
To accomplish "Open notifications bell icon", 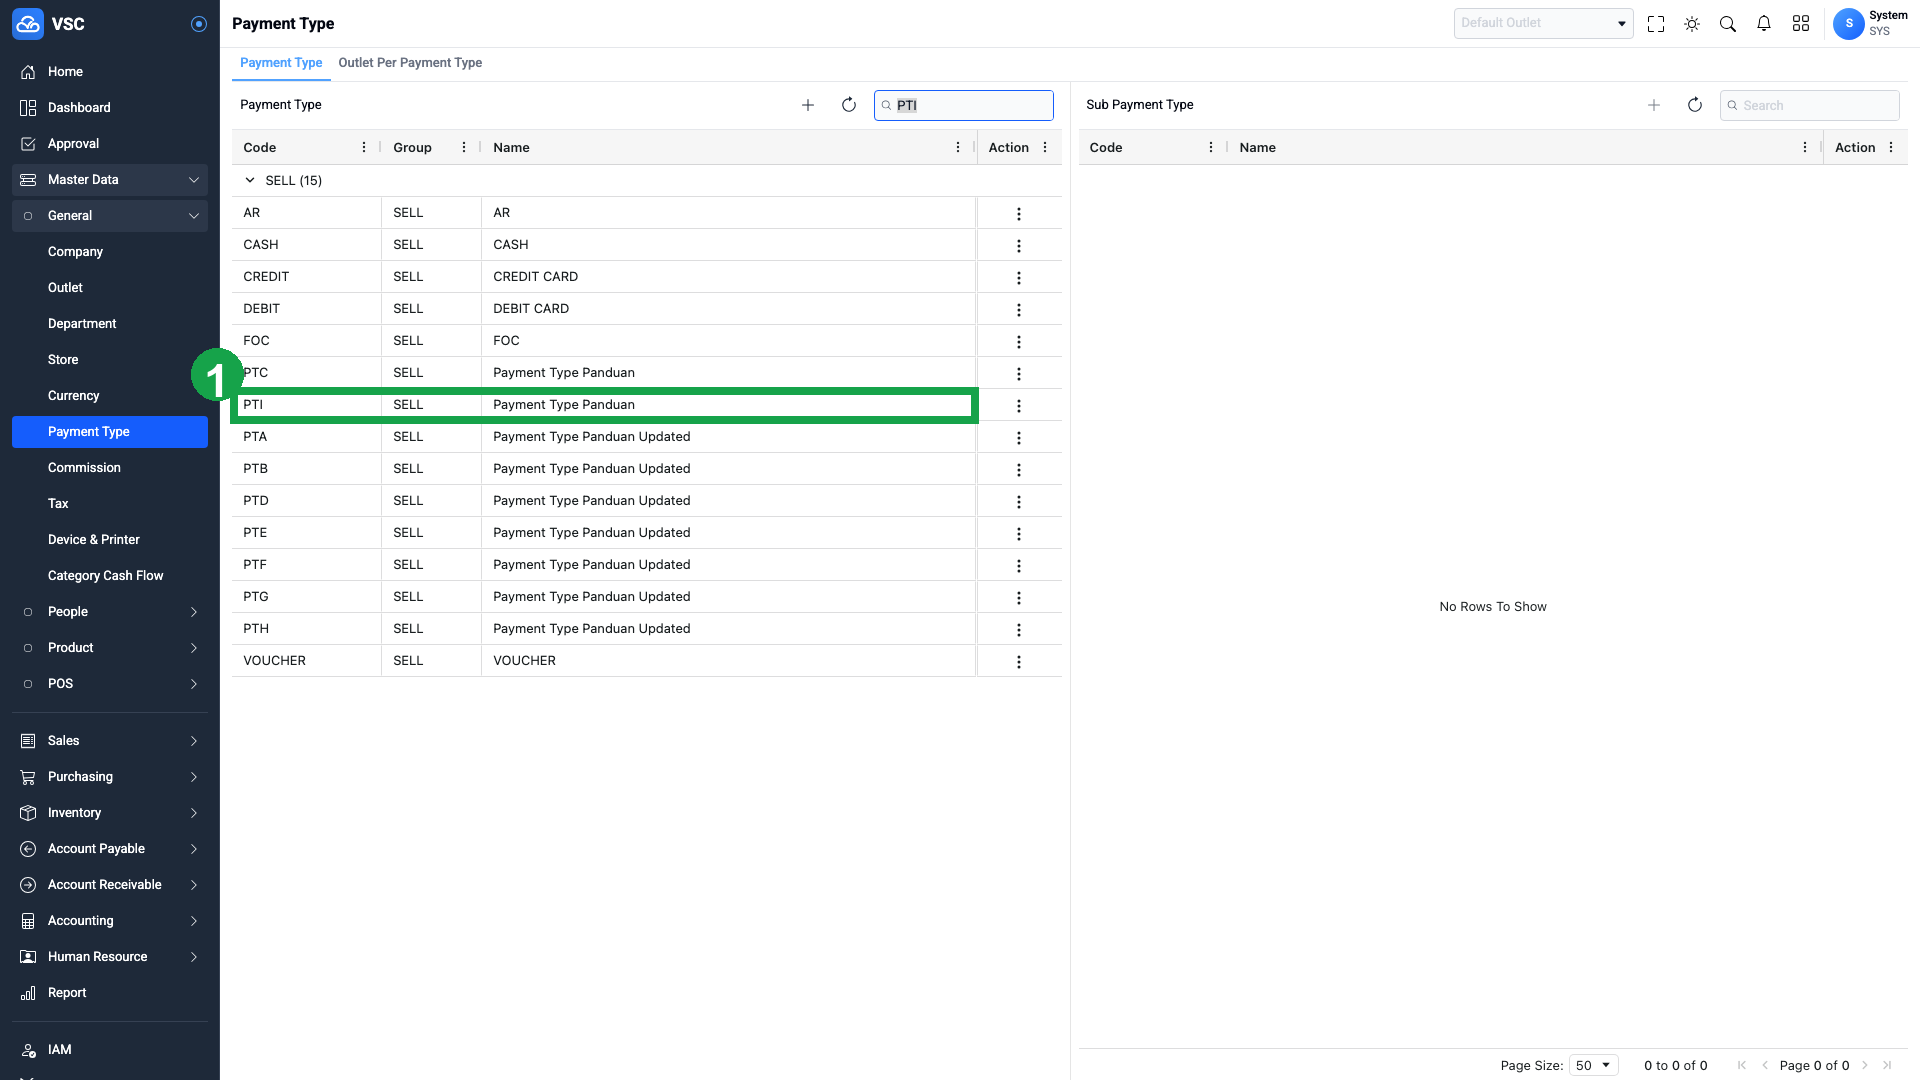I will [x=1764, y=24].
